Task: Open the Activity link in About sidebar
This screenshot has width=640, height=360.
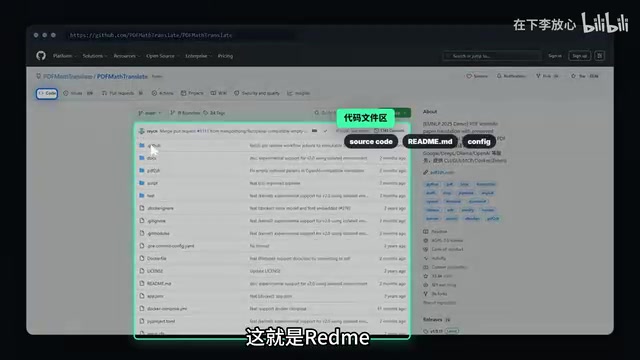Action: (x=435, y=258)
